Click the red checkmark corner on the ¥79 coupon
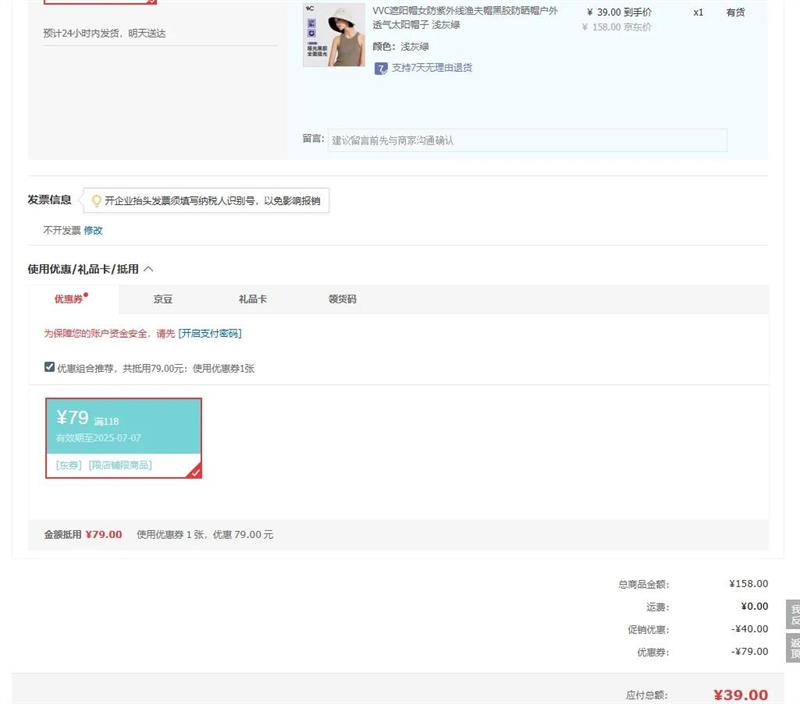This screenshot has width=800, height=704. coord(195,472)
